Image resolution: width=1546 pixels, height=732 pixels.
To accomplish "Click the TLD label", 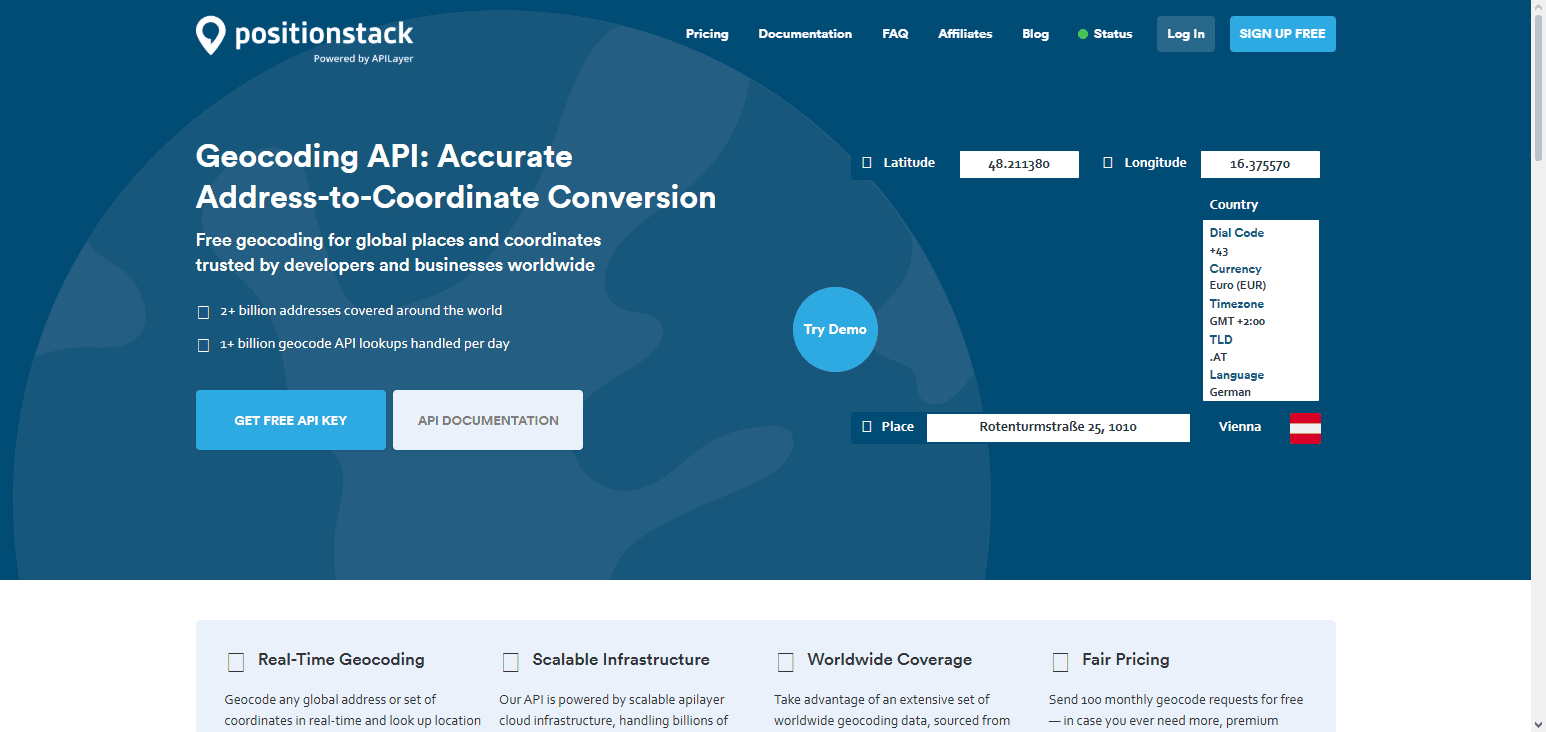I will (x=1221, y=340).
